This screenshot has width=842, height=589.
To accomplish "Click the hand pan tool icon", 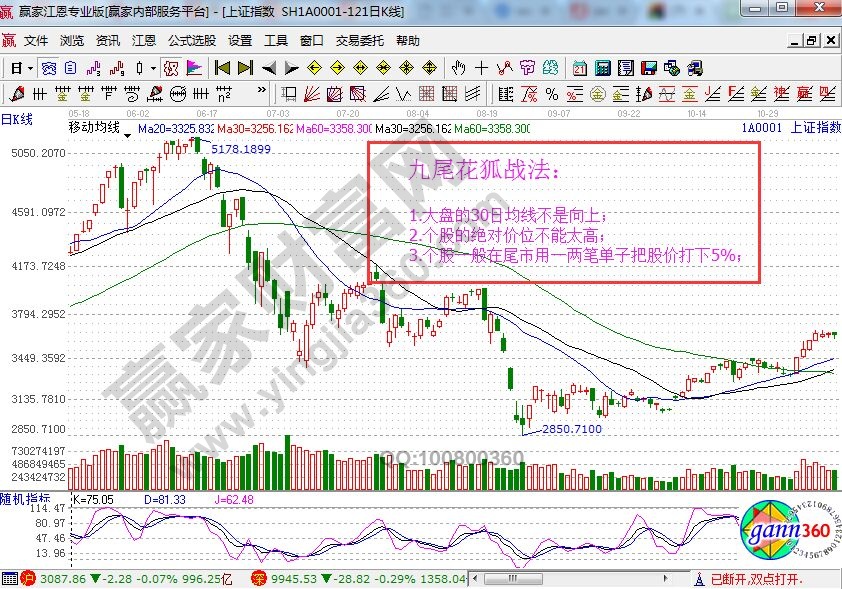I will click(x=459, y=69).
